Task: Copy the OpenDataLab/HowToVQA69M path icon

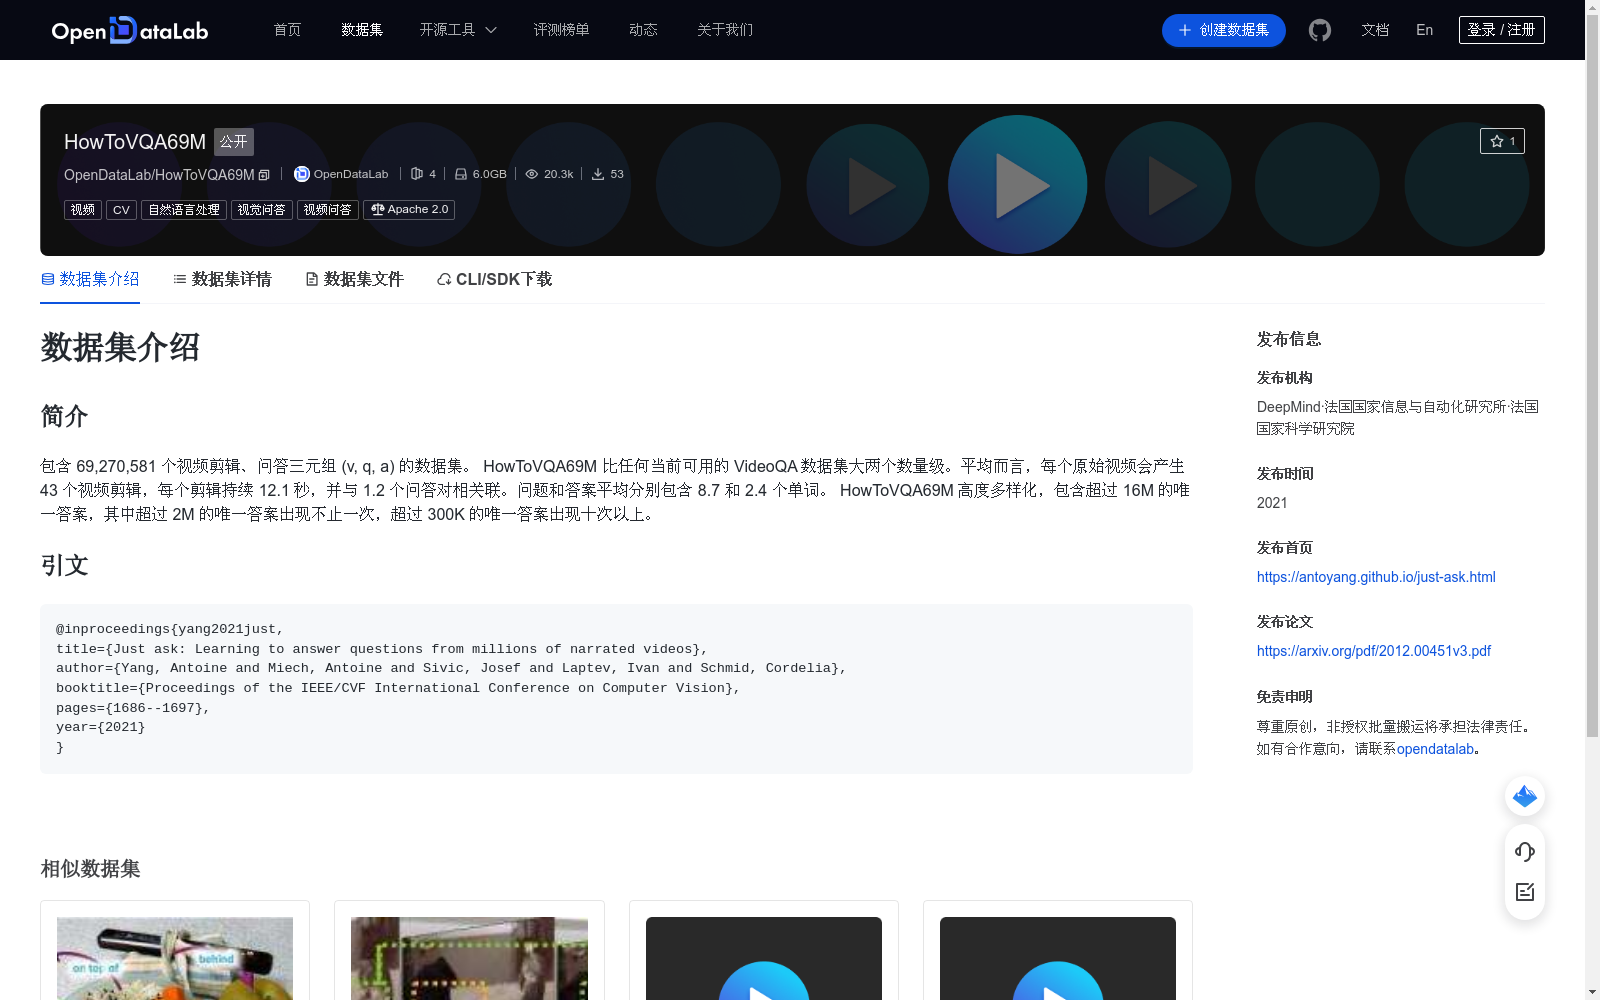Action: (x=264, y=175)
